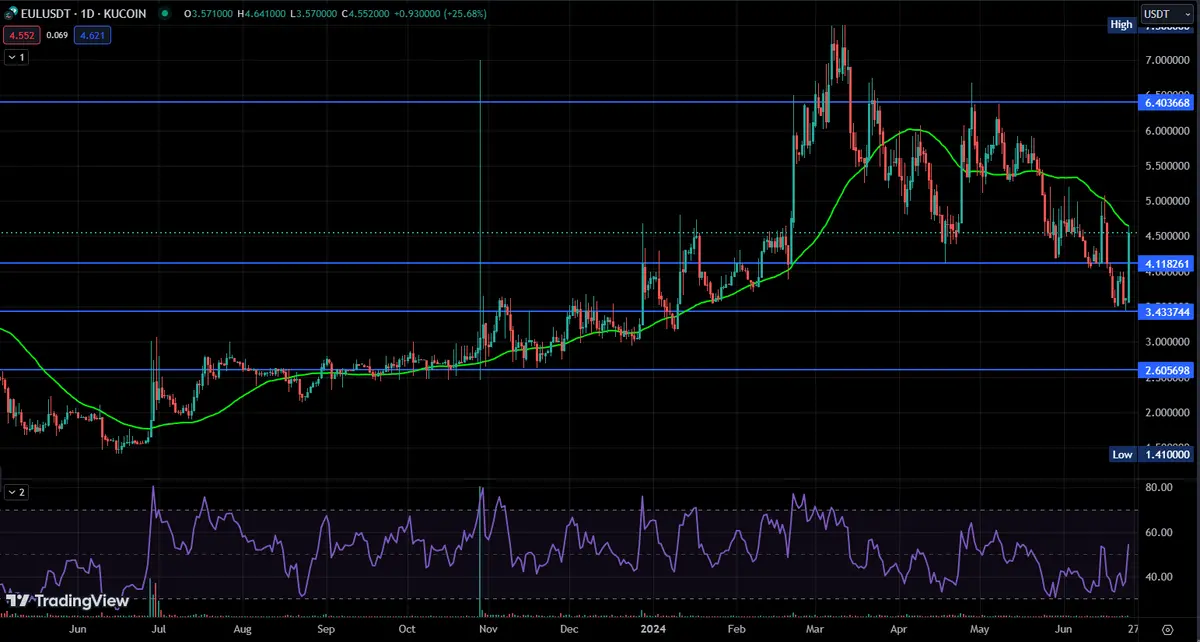Click the Feb label on time axis
Screen dimensions: 1200x642
[736, 631]
